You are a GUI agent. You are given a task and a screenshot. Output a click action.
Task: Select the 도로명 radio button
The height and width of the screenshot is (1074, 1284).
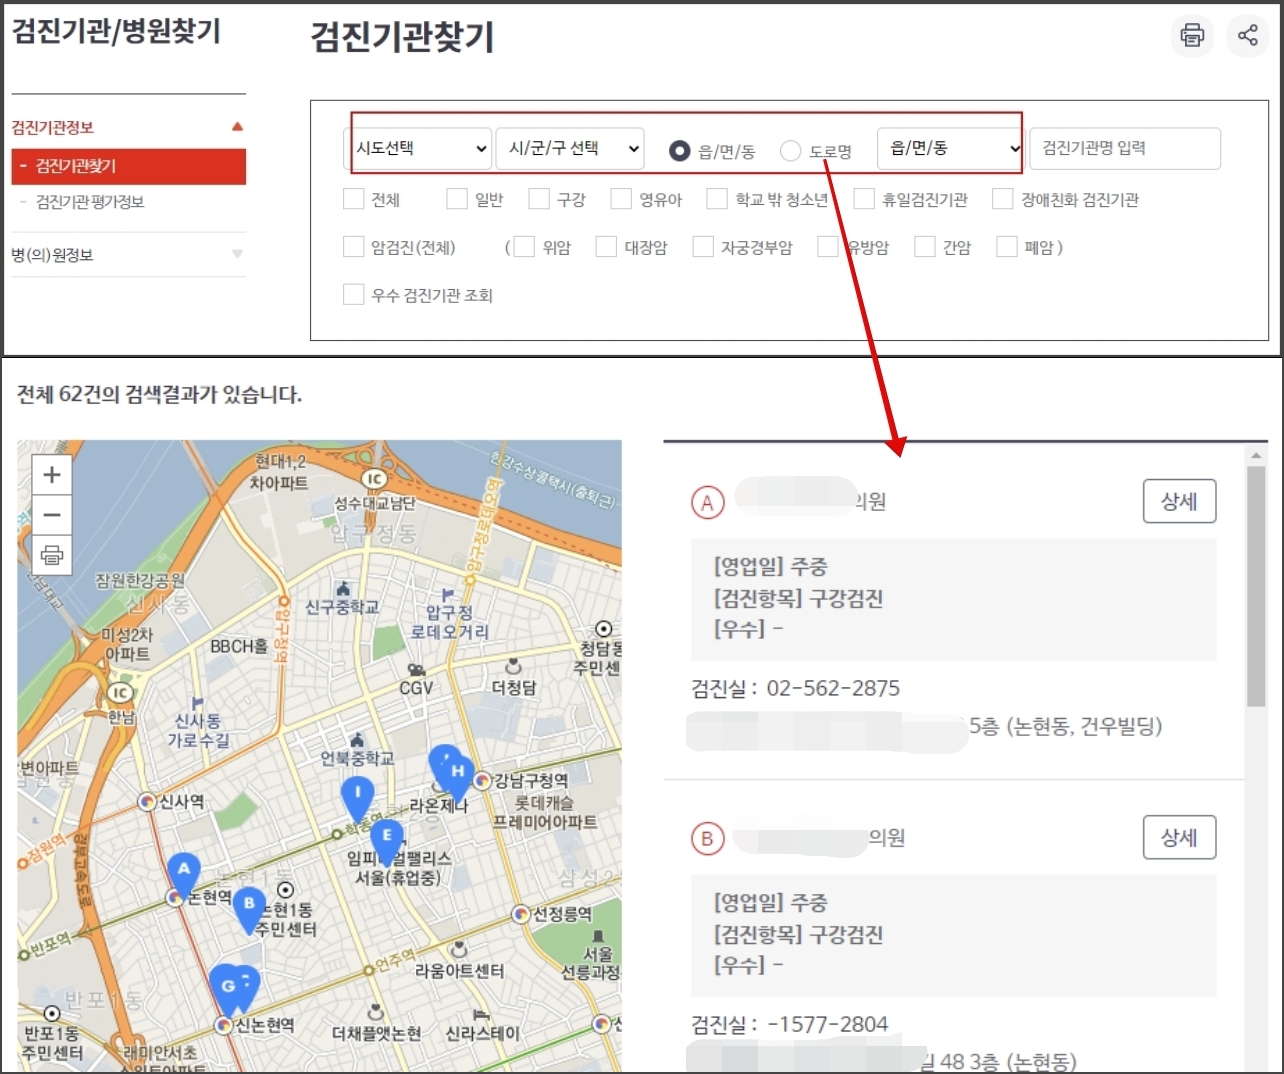pos(790,151)
